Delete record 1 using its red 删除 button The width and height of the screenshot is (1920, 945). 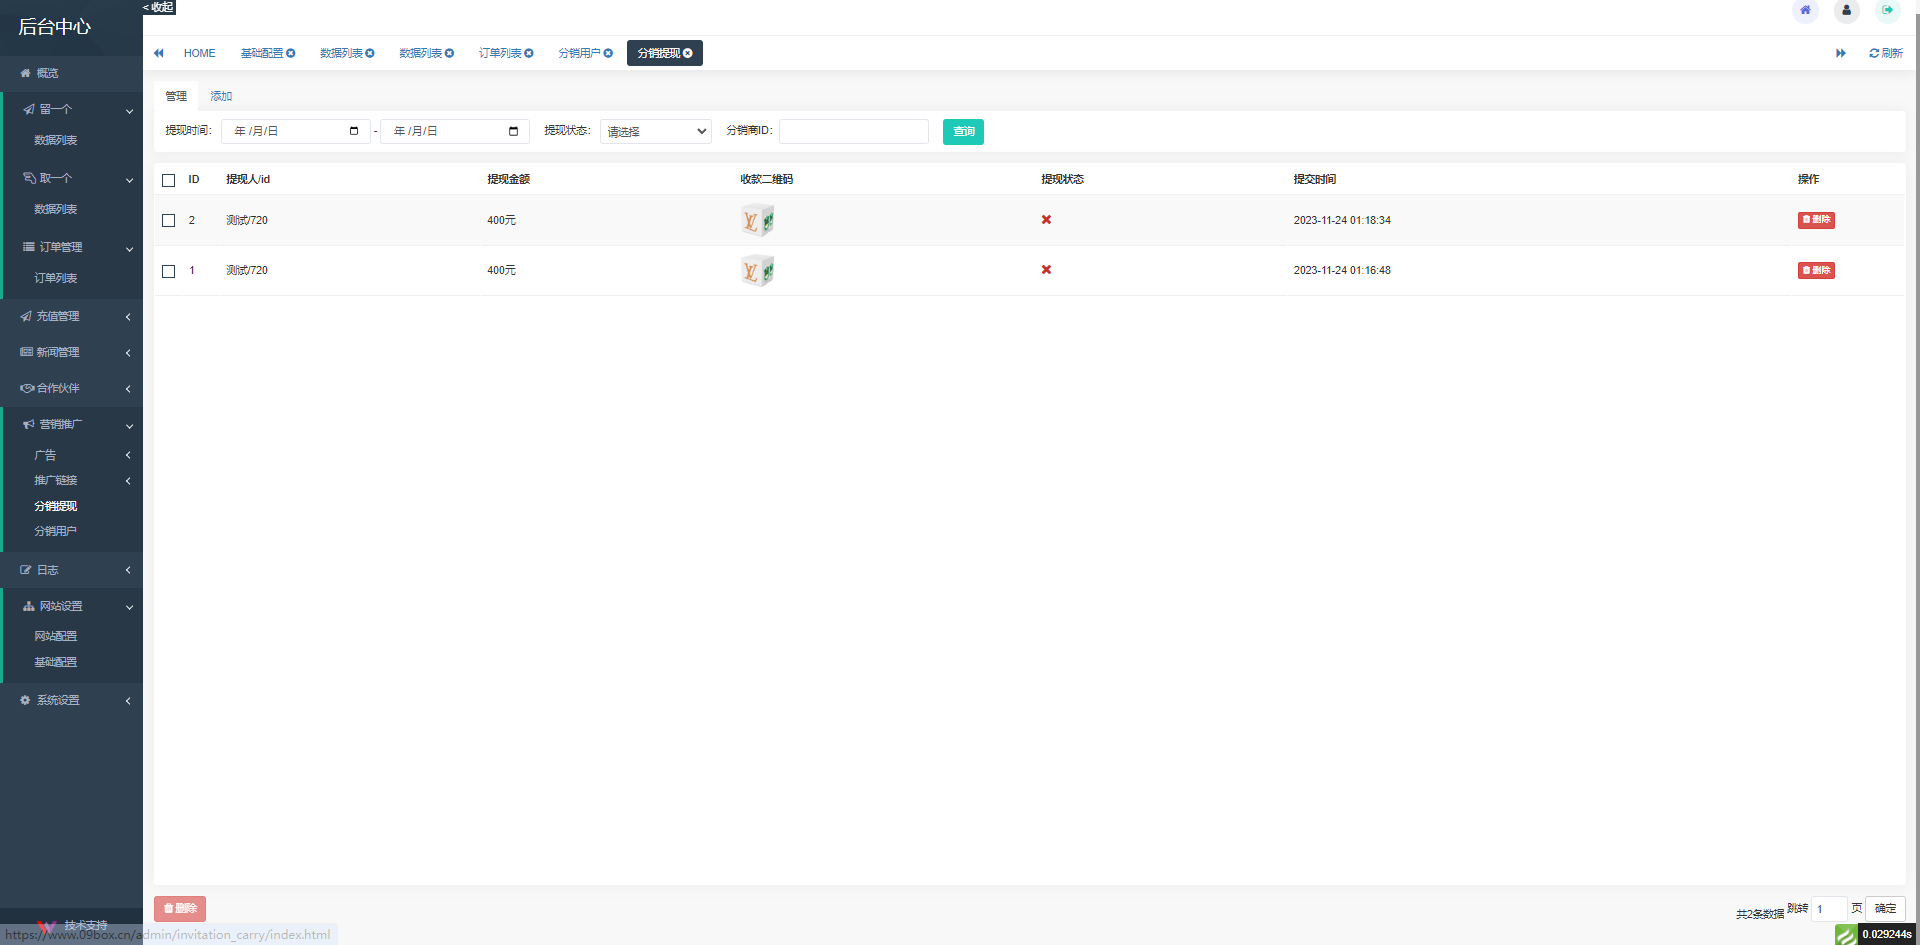[1815, 271]
